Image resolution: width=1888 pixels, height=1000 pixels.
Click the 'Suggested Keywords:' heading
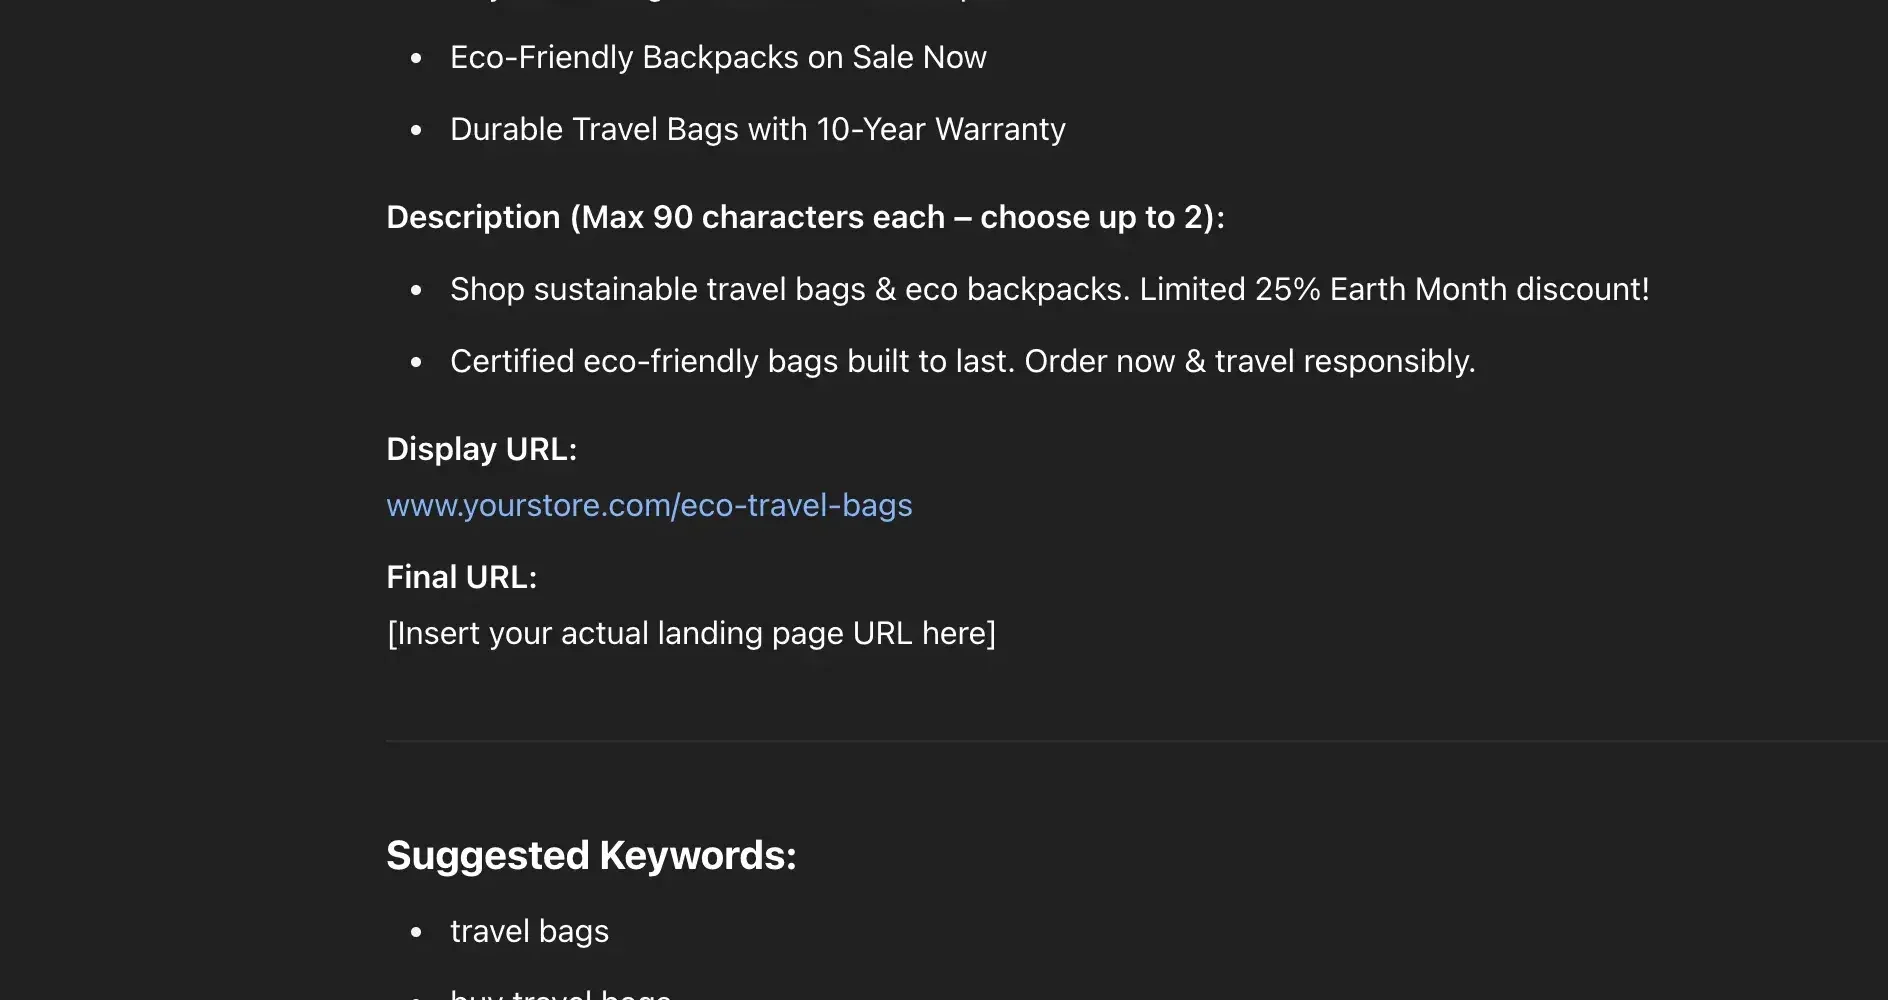pos(591,856)
